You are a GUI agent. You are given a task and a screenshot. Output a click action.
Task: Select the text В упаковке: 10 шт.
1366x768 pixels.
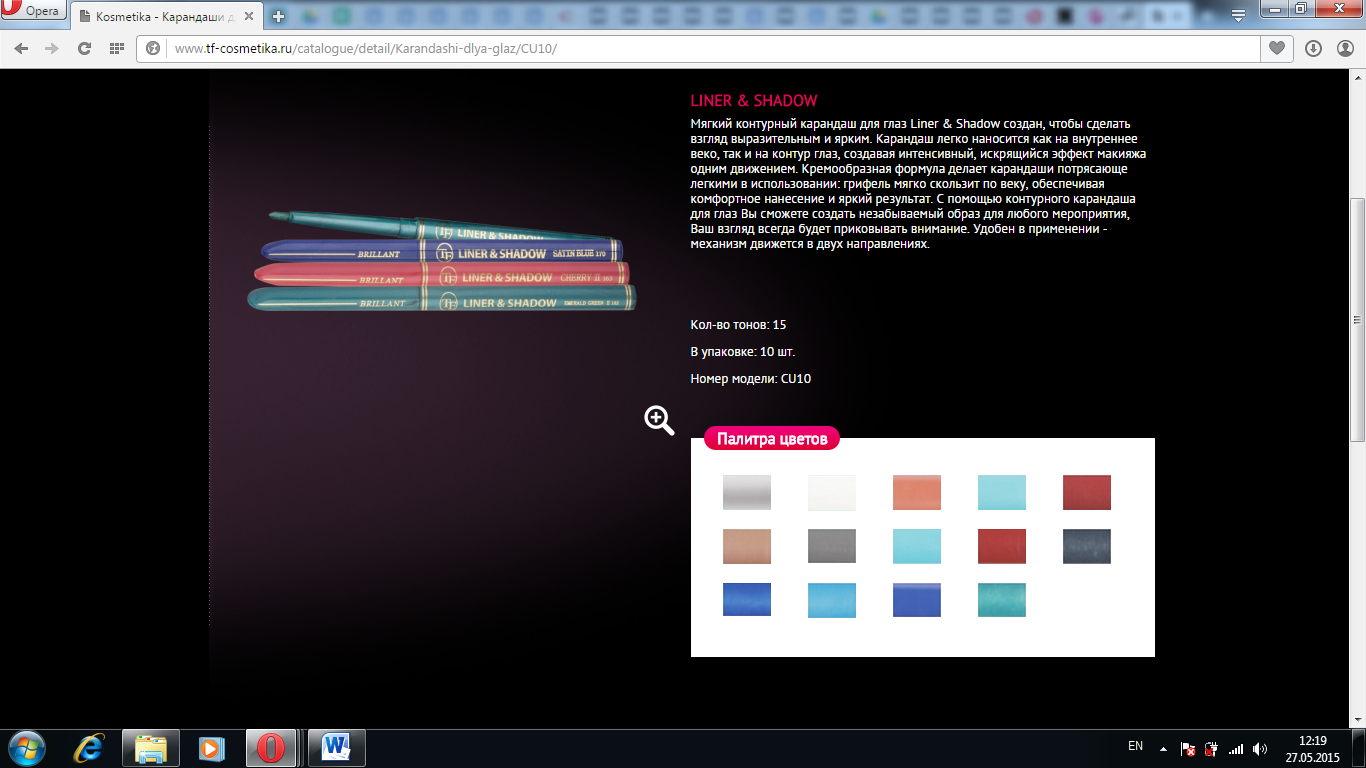coord(743,352)
